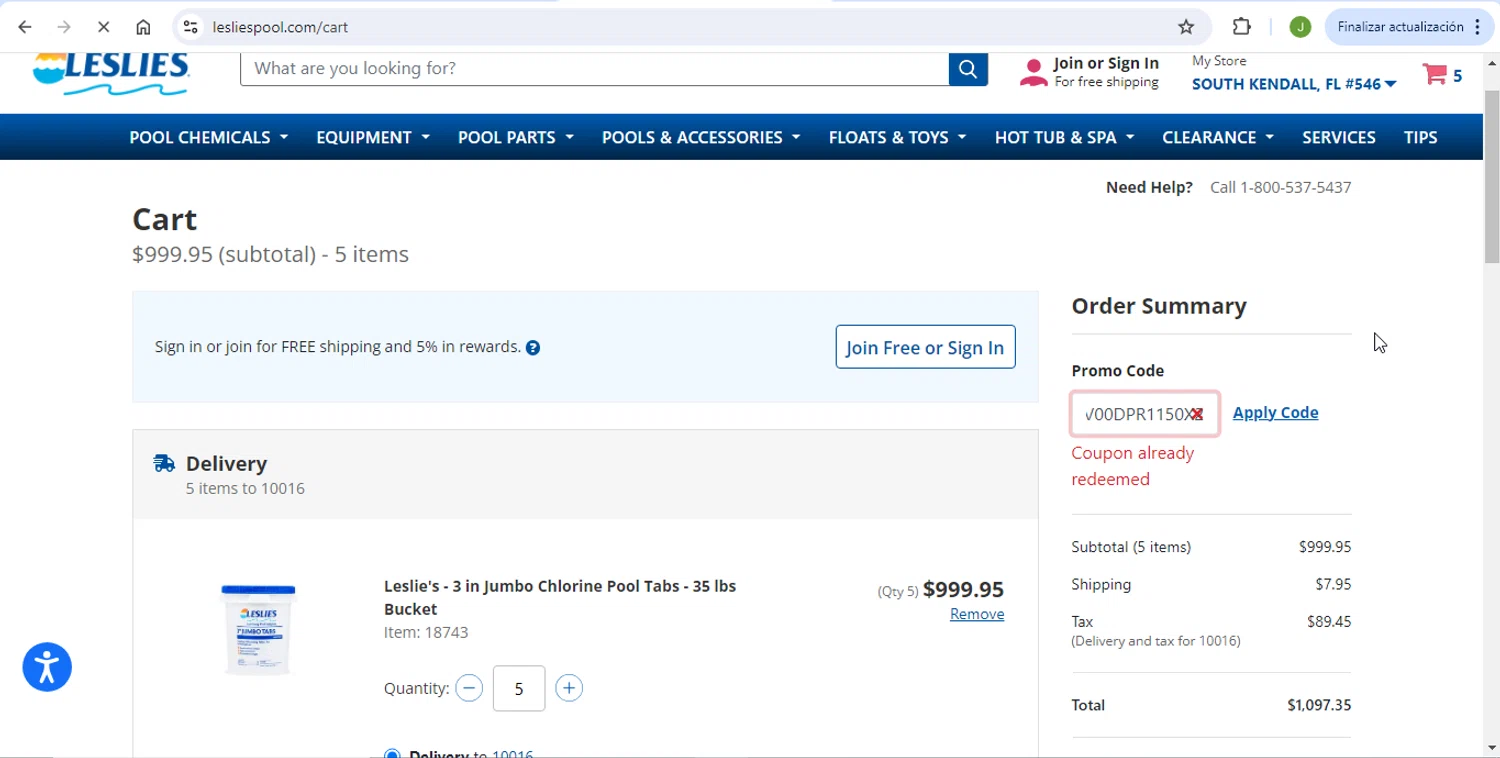
Task: Remove the Chlorine Tabs item
Action: (977, 614)
